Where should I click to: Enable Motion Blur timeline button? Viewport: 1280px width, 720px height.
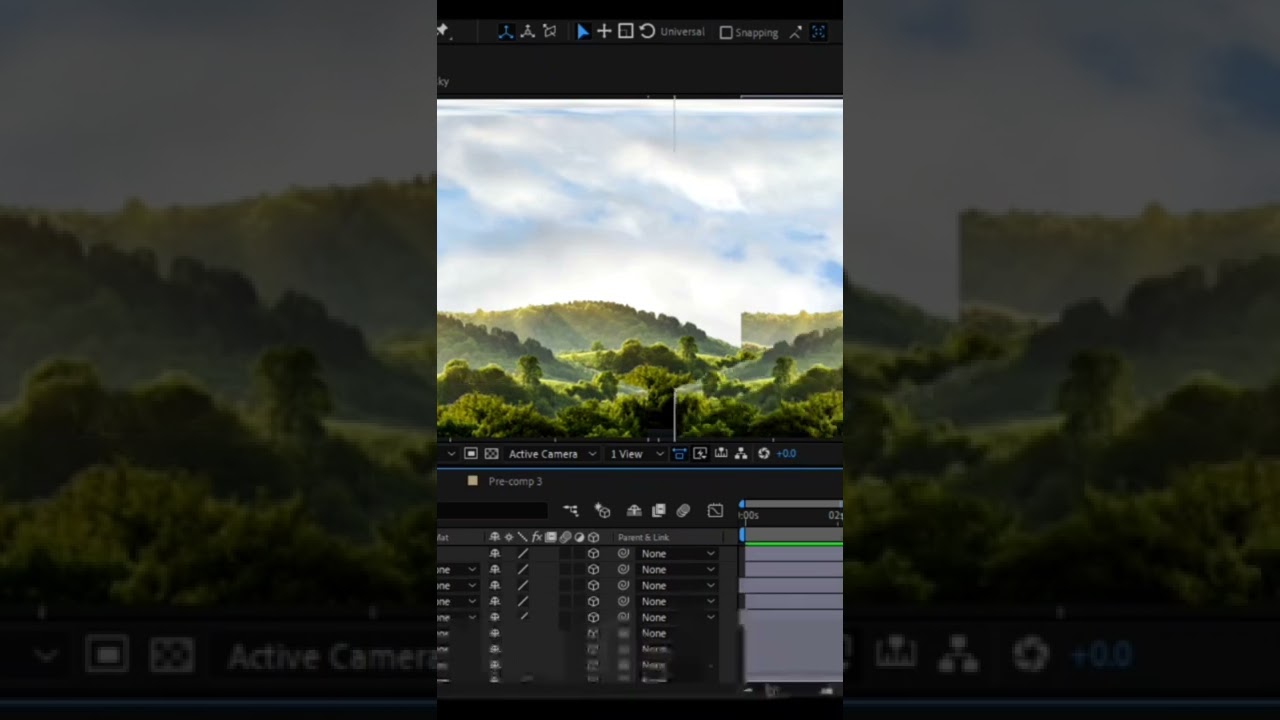pos(683,511)
